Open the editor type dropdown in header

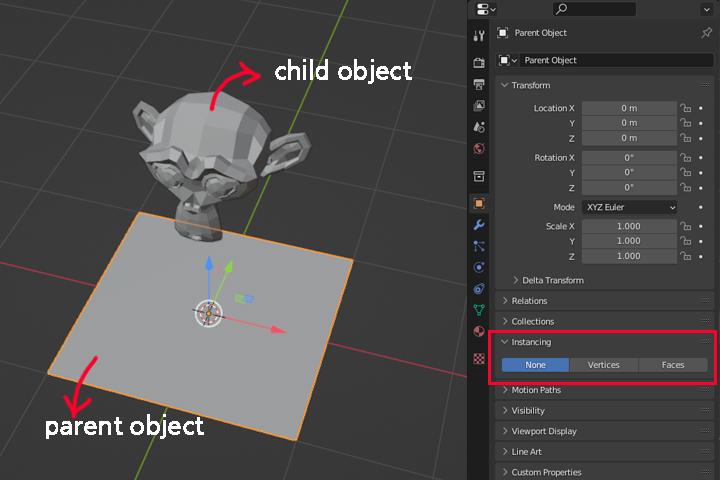tap(486, 9)
